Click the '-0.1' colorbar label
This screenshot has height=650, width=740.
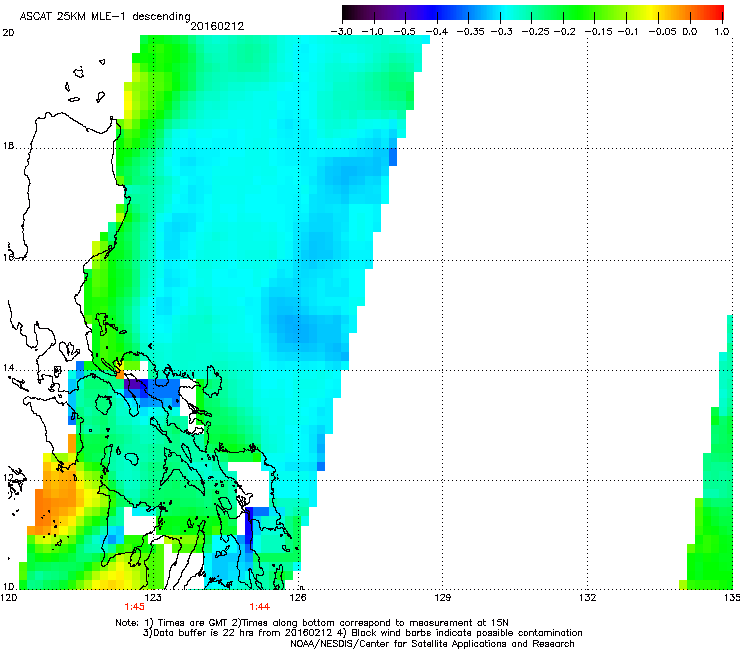tap(628, 32)
